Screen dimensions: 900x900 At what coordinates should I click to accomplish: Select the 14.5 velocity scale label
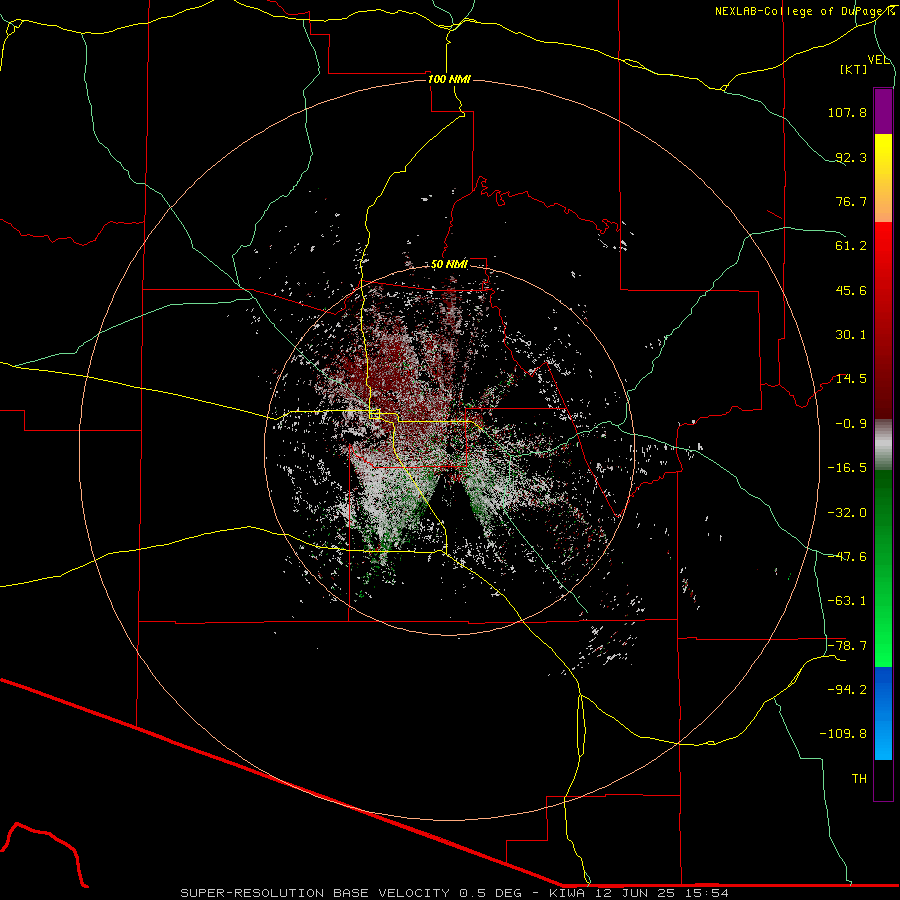[x=851, y=379]
